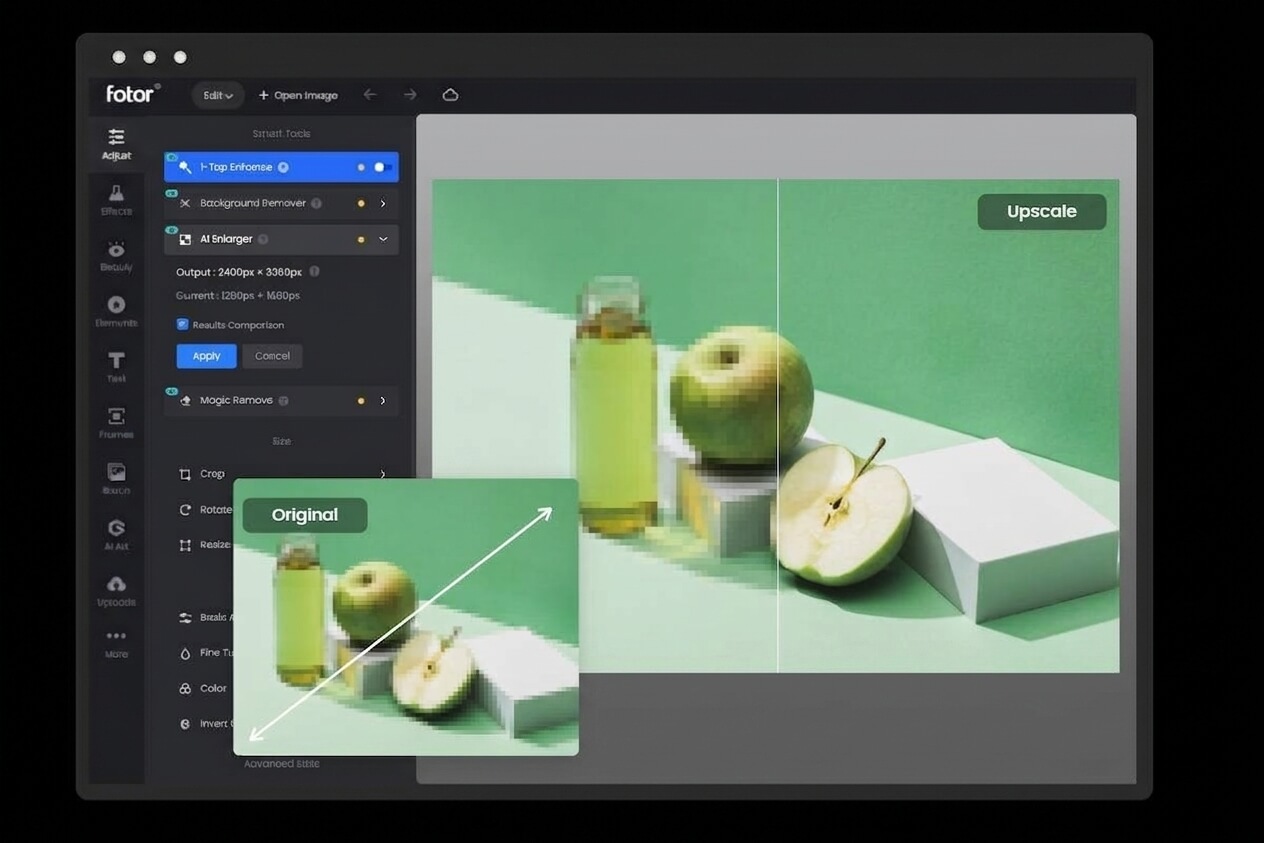Select the Rotate tool
The image size is (1264, 843).
point(205,510)
